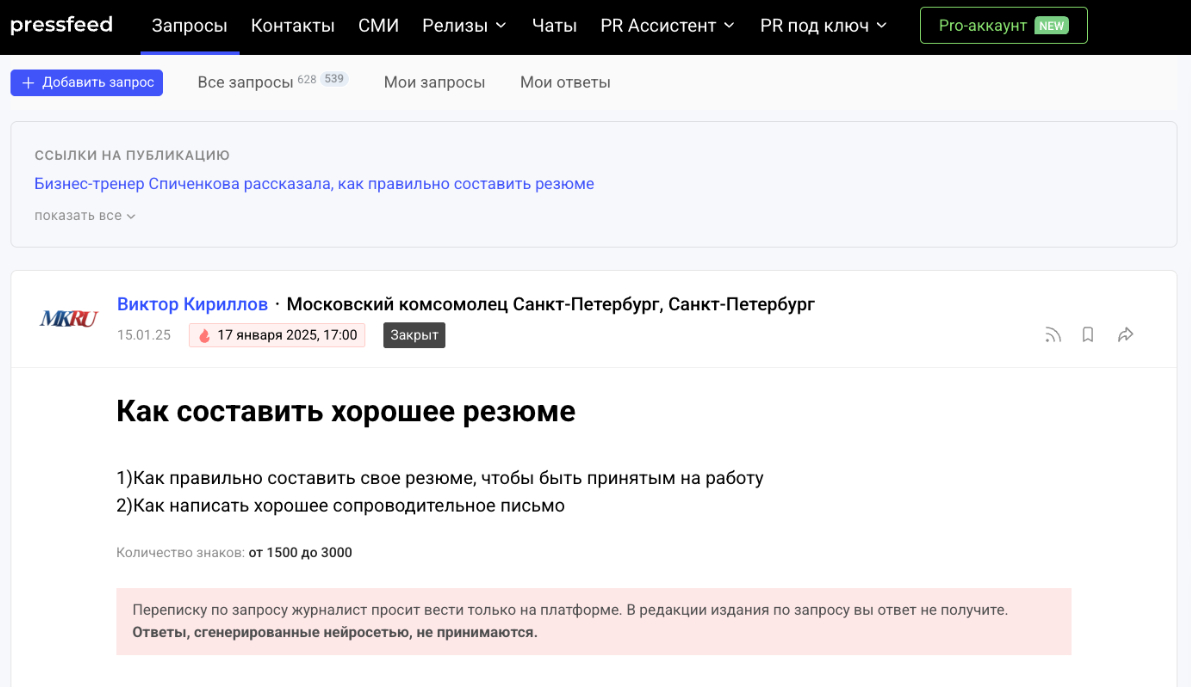Expand the PR Ассистент menu
1191x691 pixels.
point(667,26)
